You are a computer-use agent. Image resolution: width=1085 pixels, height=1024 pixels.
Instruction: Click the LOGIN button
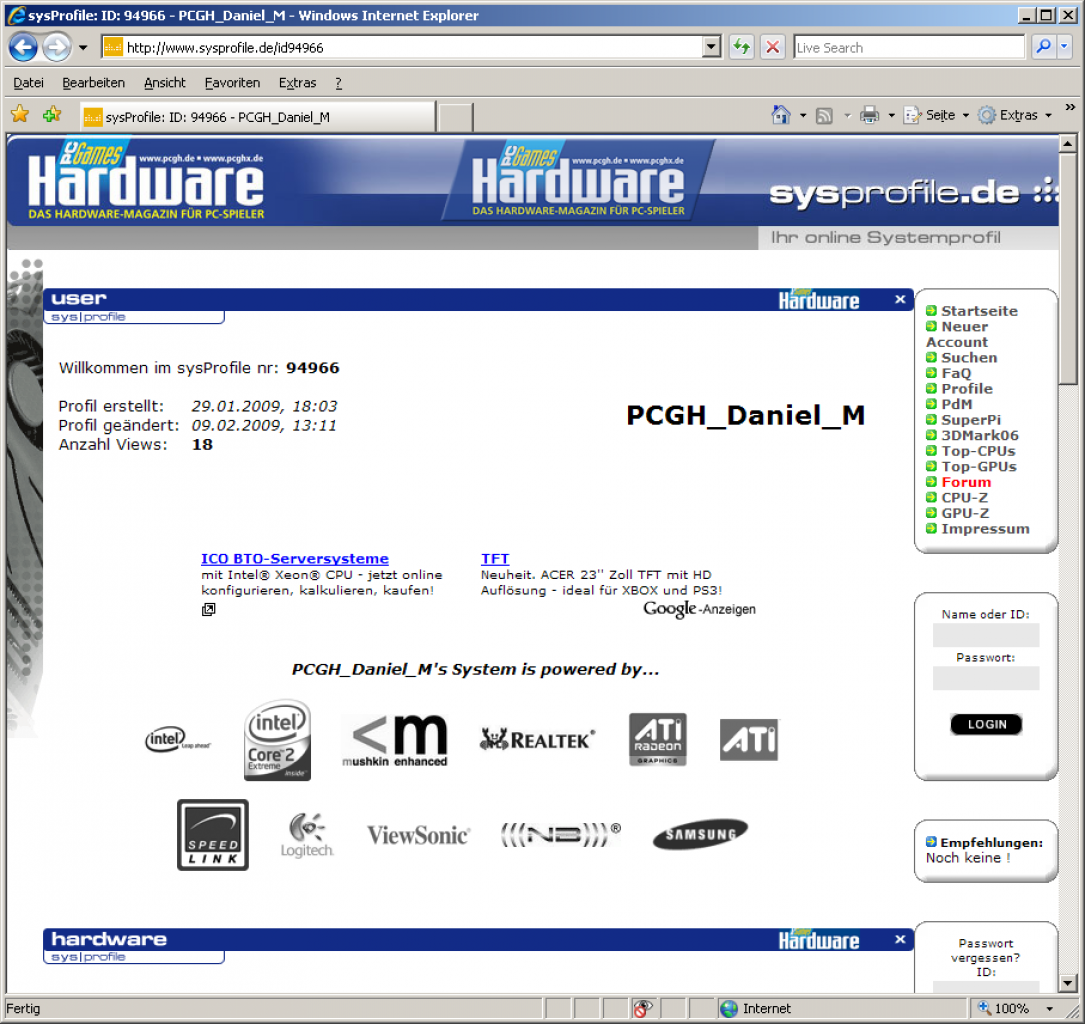click(986, 724)
